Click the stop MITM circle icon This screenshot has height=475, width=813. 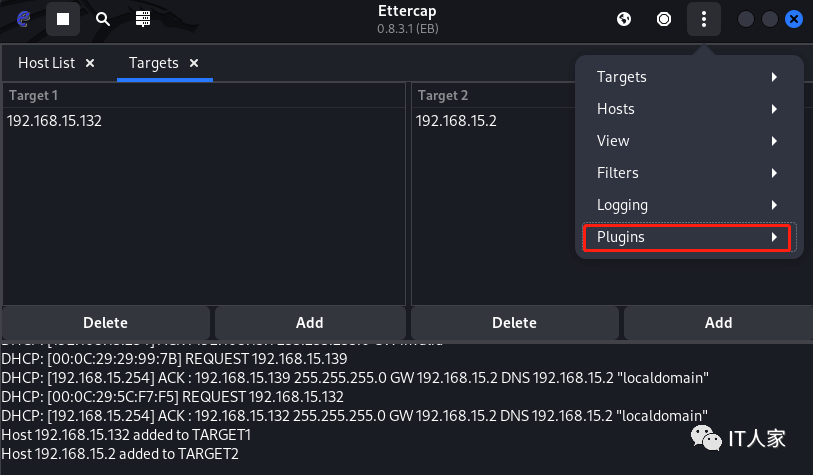click(x=663, y=18)
